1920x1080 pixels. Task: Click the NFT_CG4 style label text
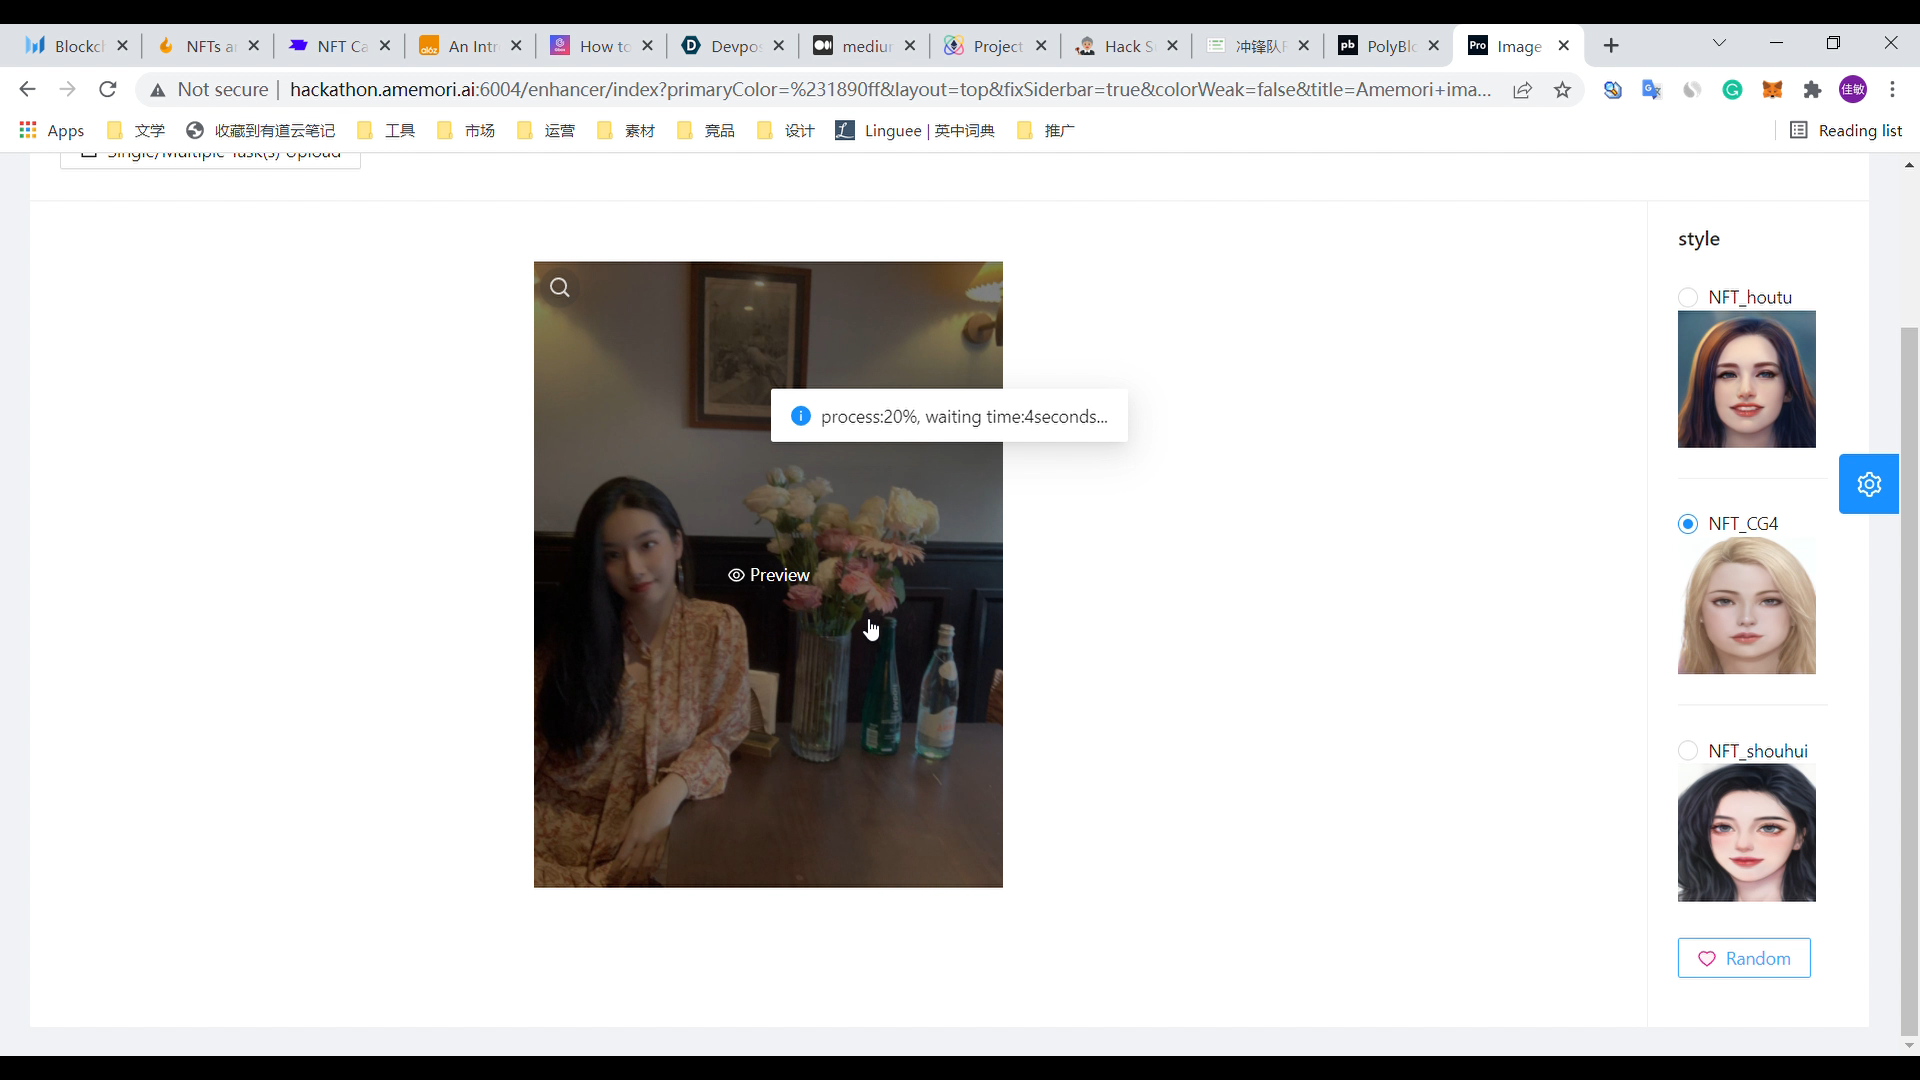click(1743, 524)
